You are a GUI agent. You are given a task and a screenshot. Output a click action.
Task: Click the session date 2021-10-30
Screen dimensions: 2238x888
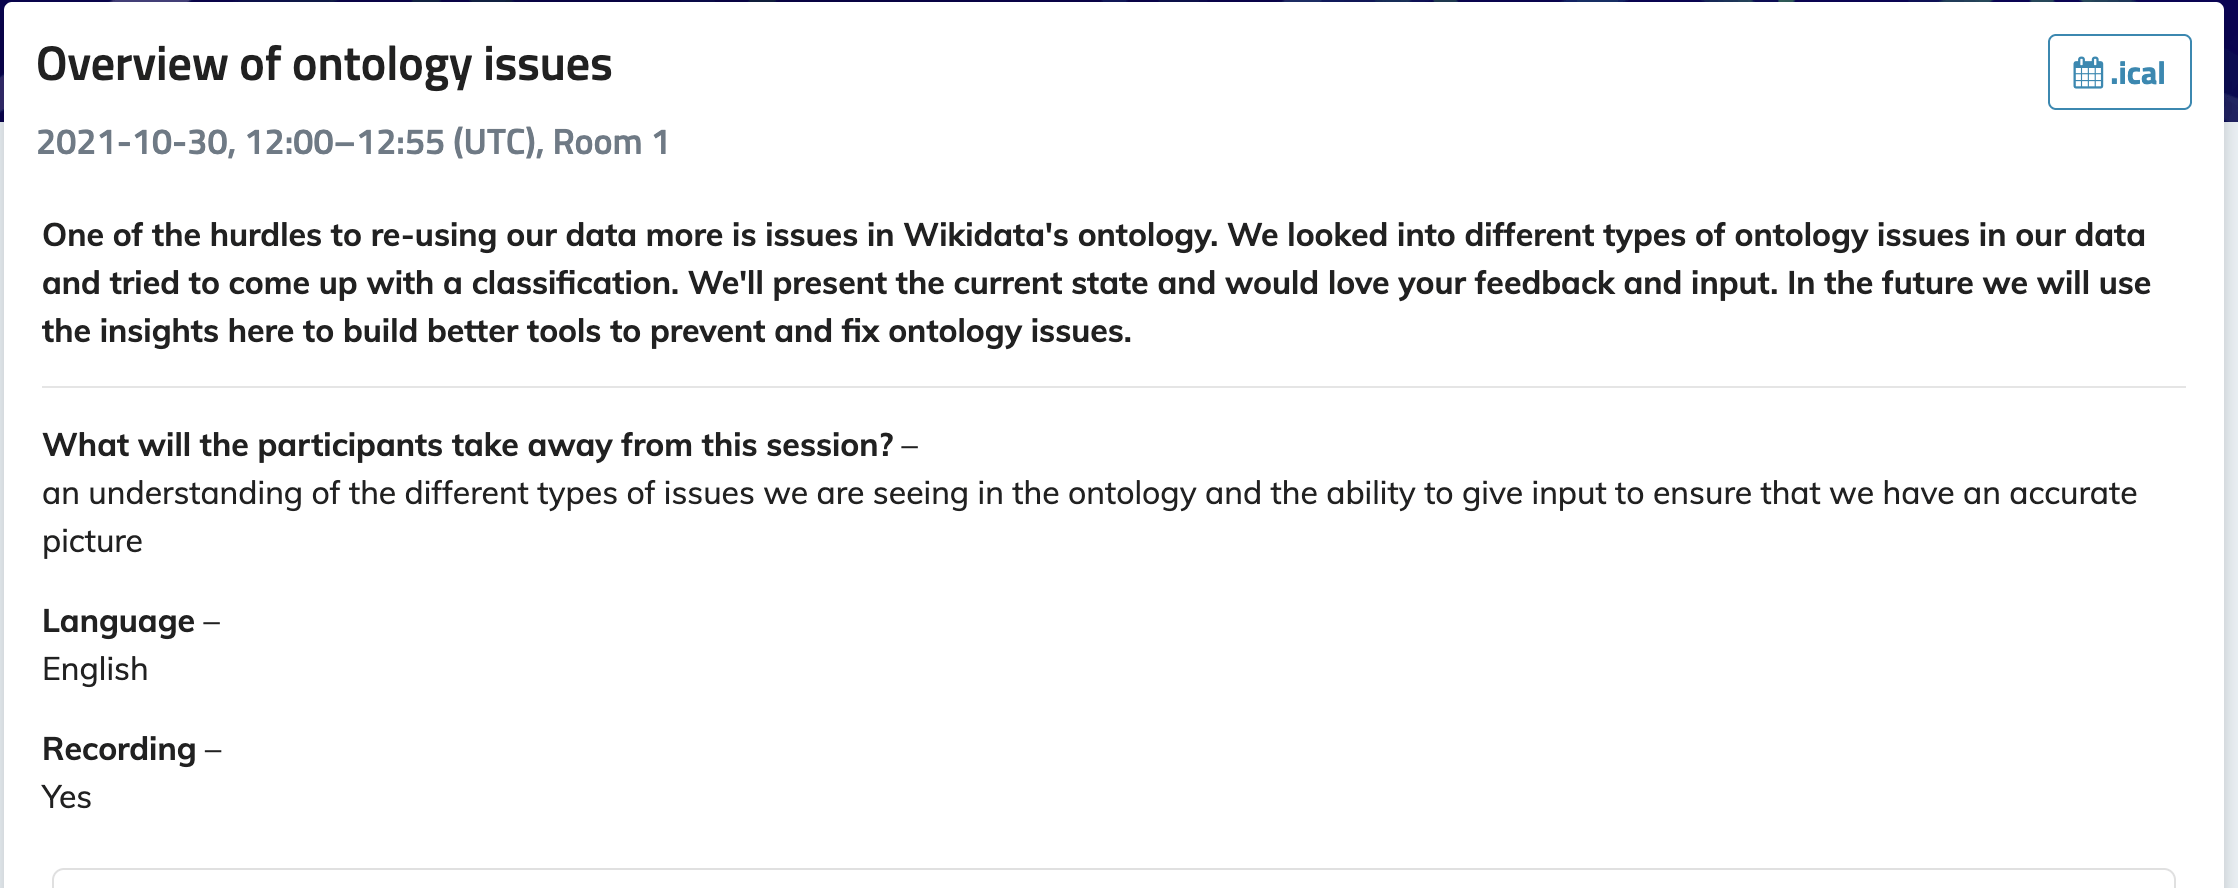point(132,143)
